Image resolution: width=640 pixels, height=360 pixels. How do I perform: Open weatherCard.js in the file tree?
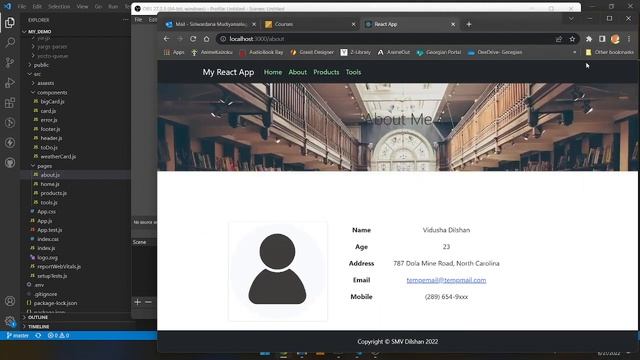[58, 157]
